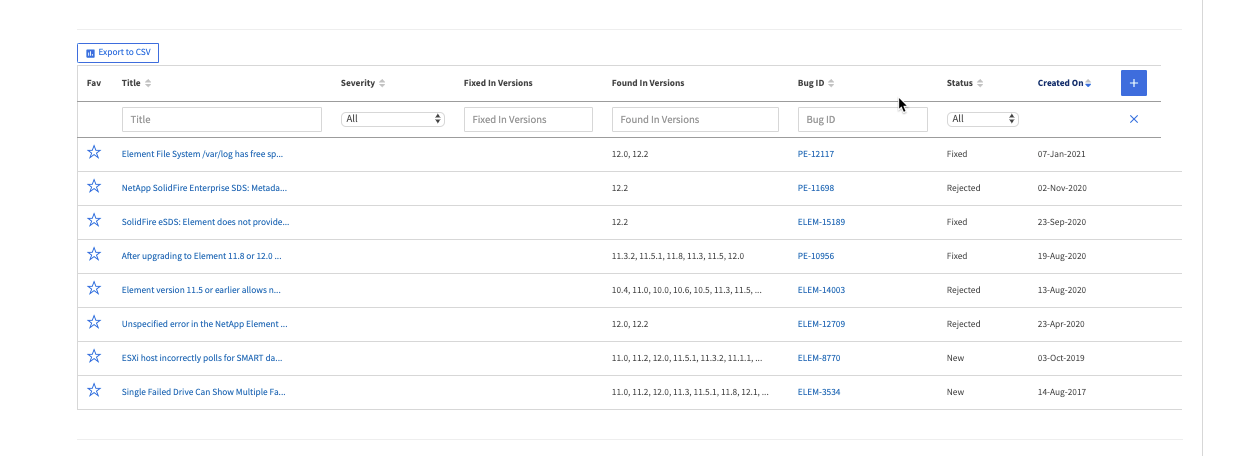Image resolution: width=1259 pixels, height=456 pixels.
Task: Click Export to CSV button
Action: (118, 52)
